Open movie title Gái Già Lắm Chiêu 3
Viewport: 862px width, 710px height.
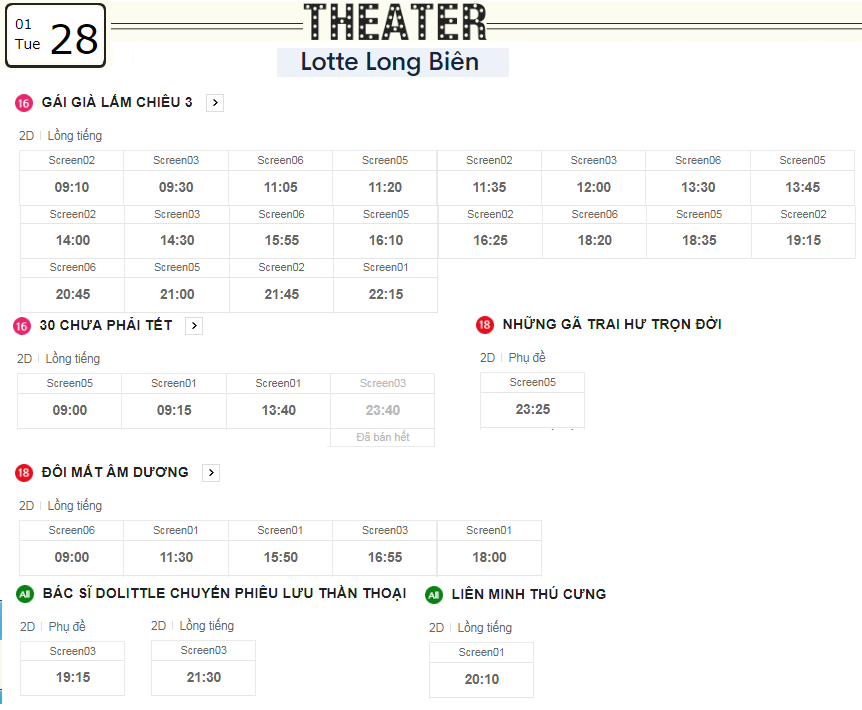click(117, 102)
